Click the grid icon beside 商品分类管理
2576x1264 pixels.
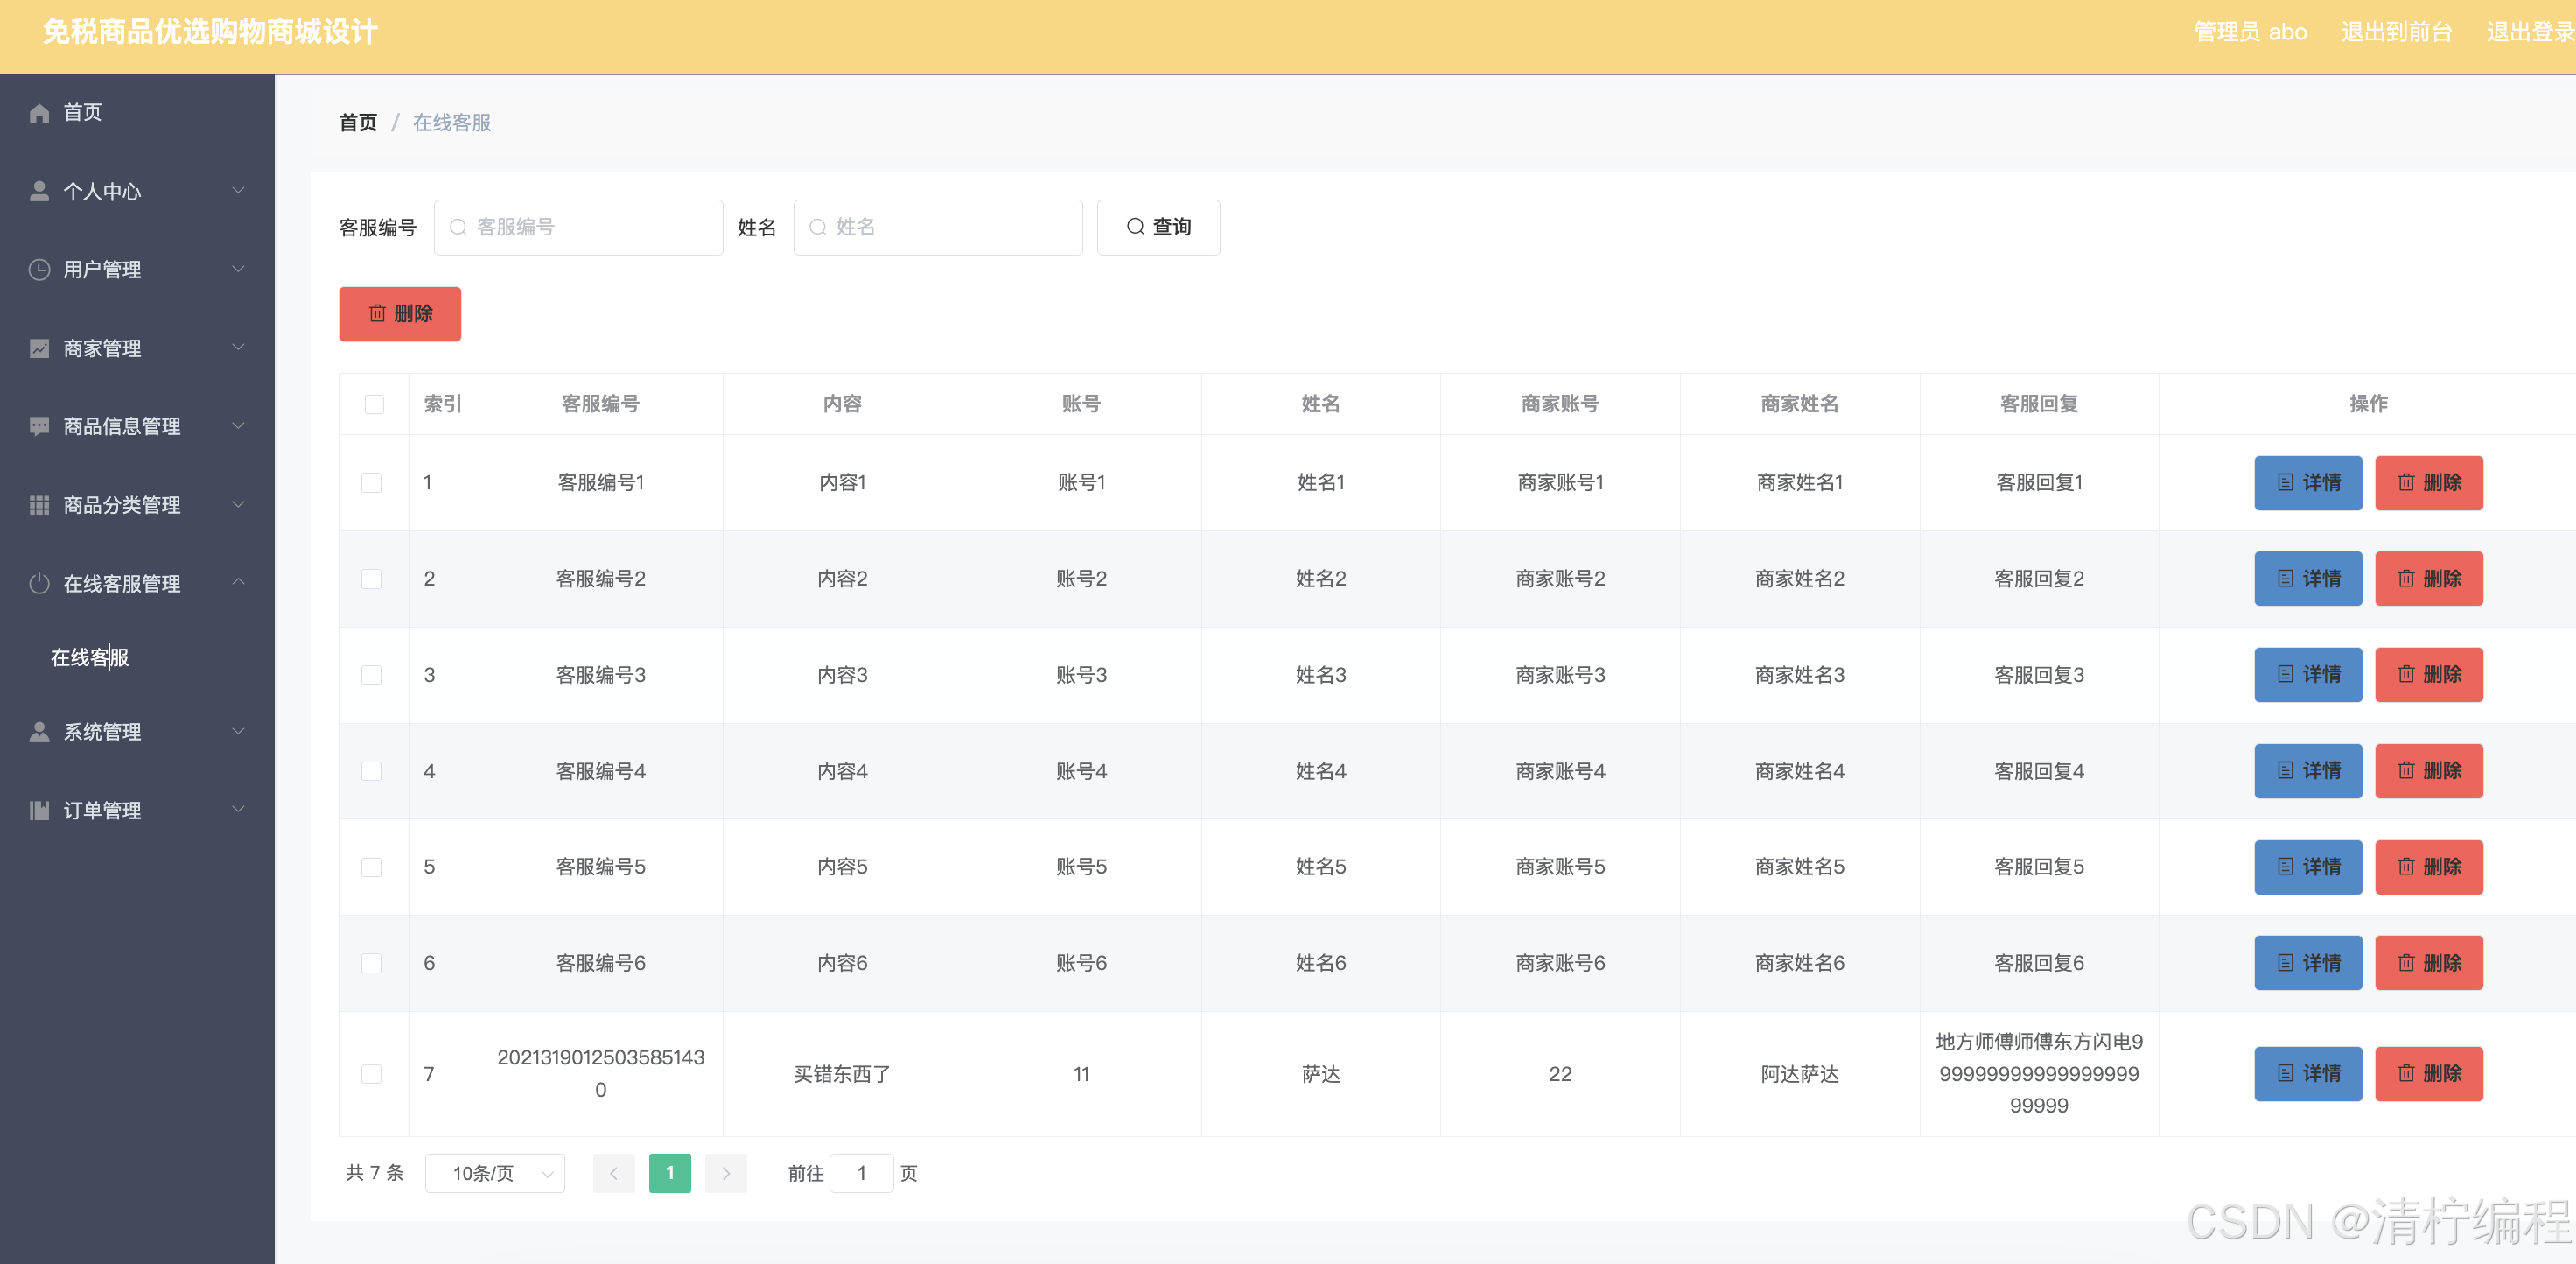[39, 505]
